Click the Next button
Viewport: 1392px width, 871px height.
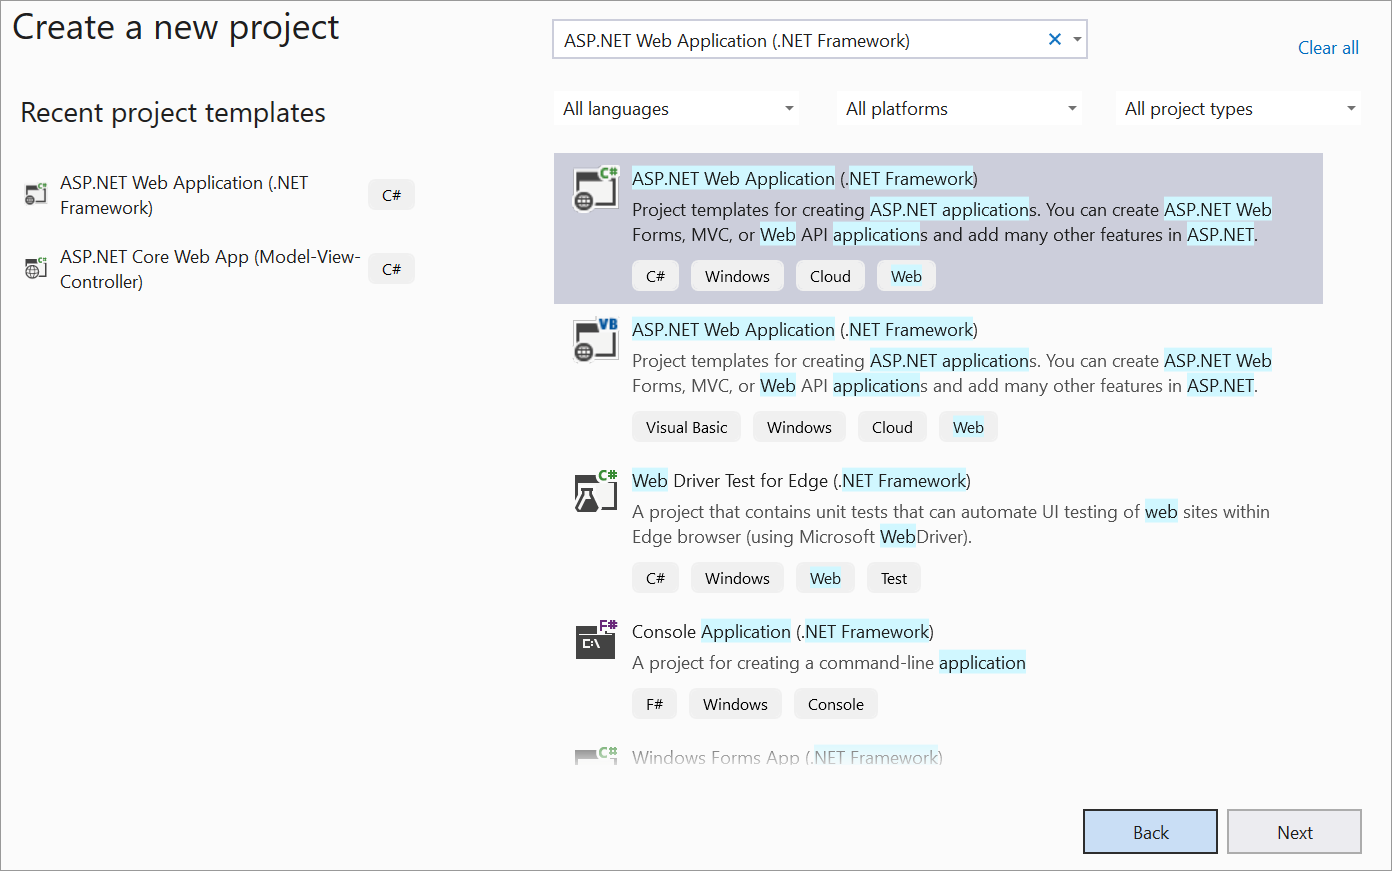[1294, 831]
